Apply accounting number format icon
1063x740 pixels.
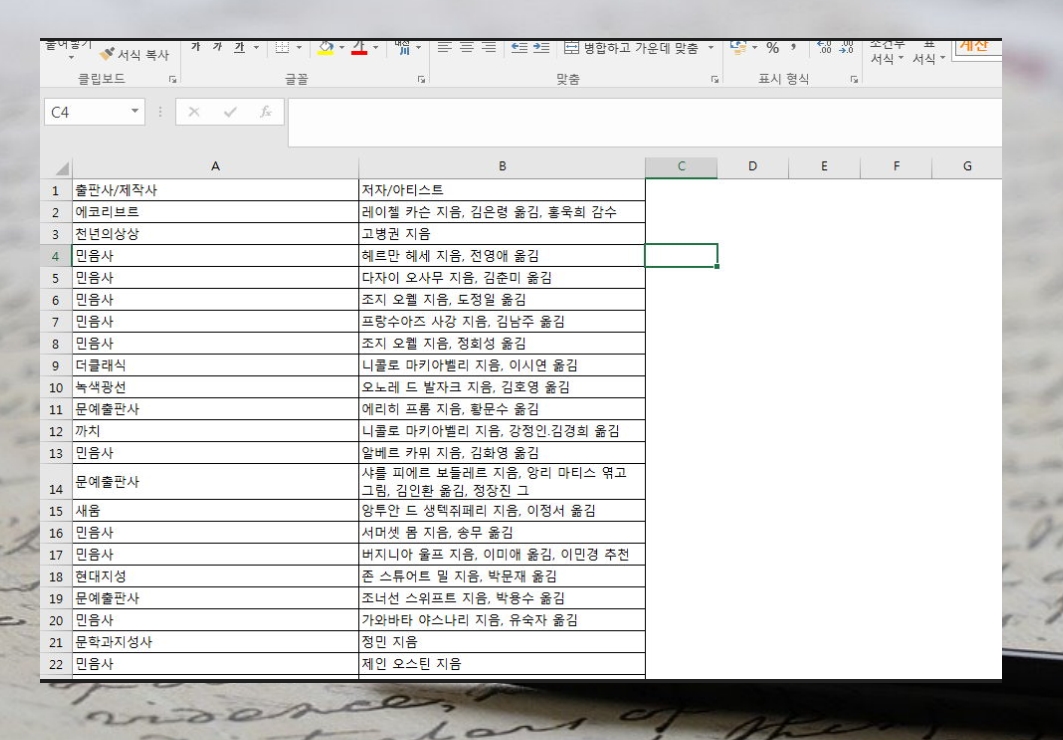coord(738,47)
